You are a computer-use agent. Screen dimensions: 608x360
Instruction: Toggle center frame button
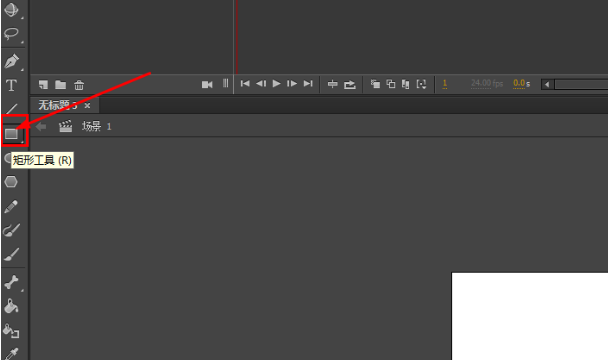[x=333, y=84]
